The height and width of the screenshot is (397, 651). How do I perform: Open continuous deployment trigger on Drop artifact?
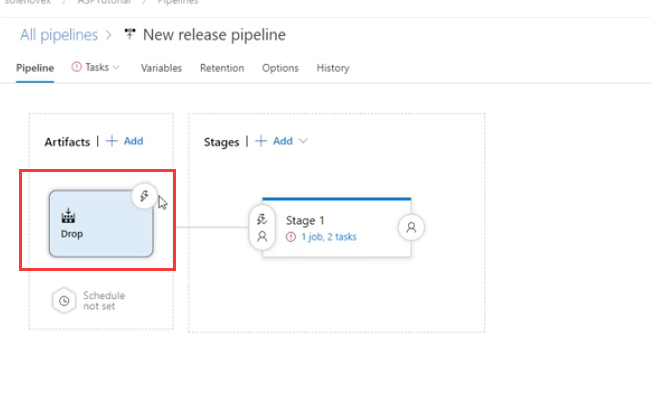click(x=144, y=196)
